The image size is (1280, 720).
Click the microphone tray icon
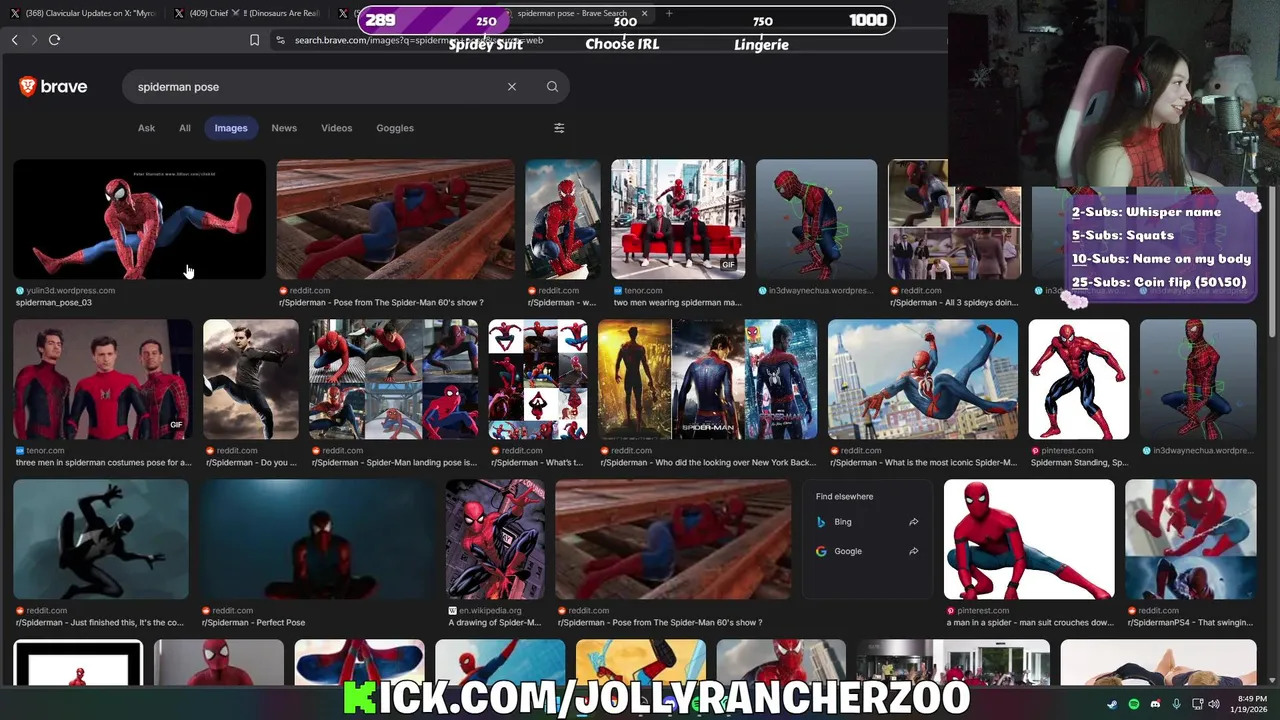pos(1176,704)
